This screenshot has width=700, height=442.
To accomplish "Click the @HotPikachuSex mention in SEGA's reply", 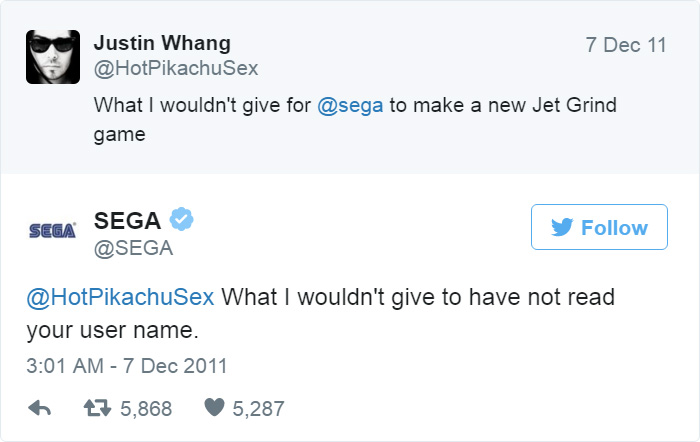I will point(119,298).
